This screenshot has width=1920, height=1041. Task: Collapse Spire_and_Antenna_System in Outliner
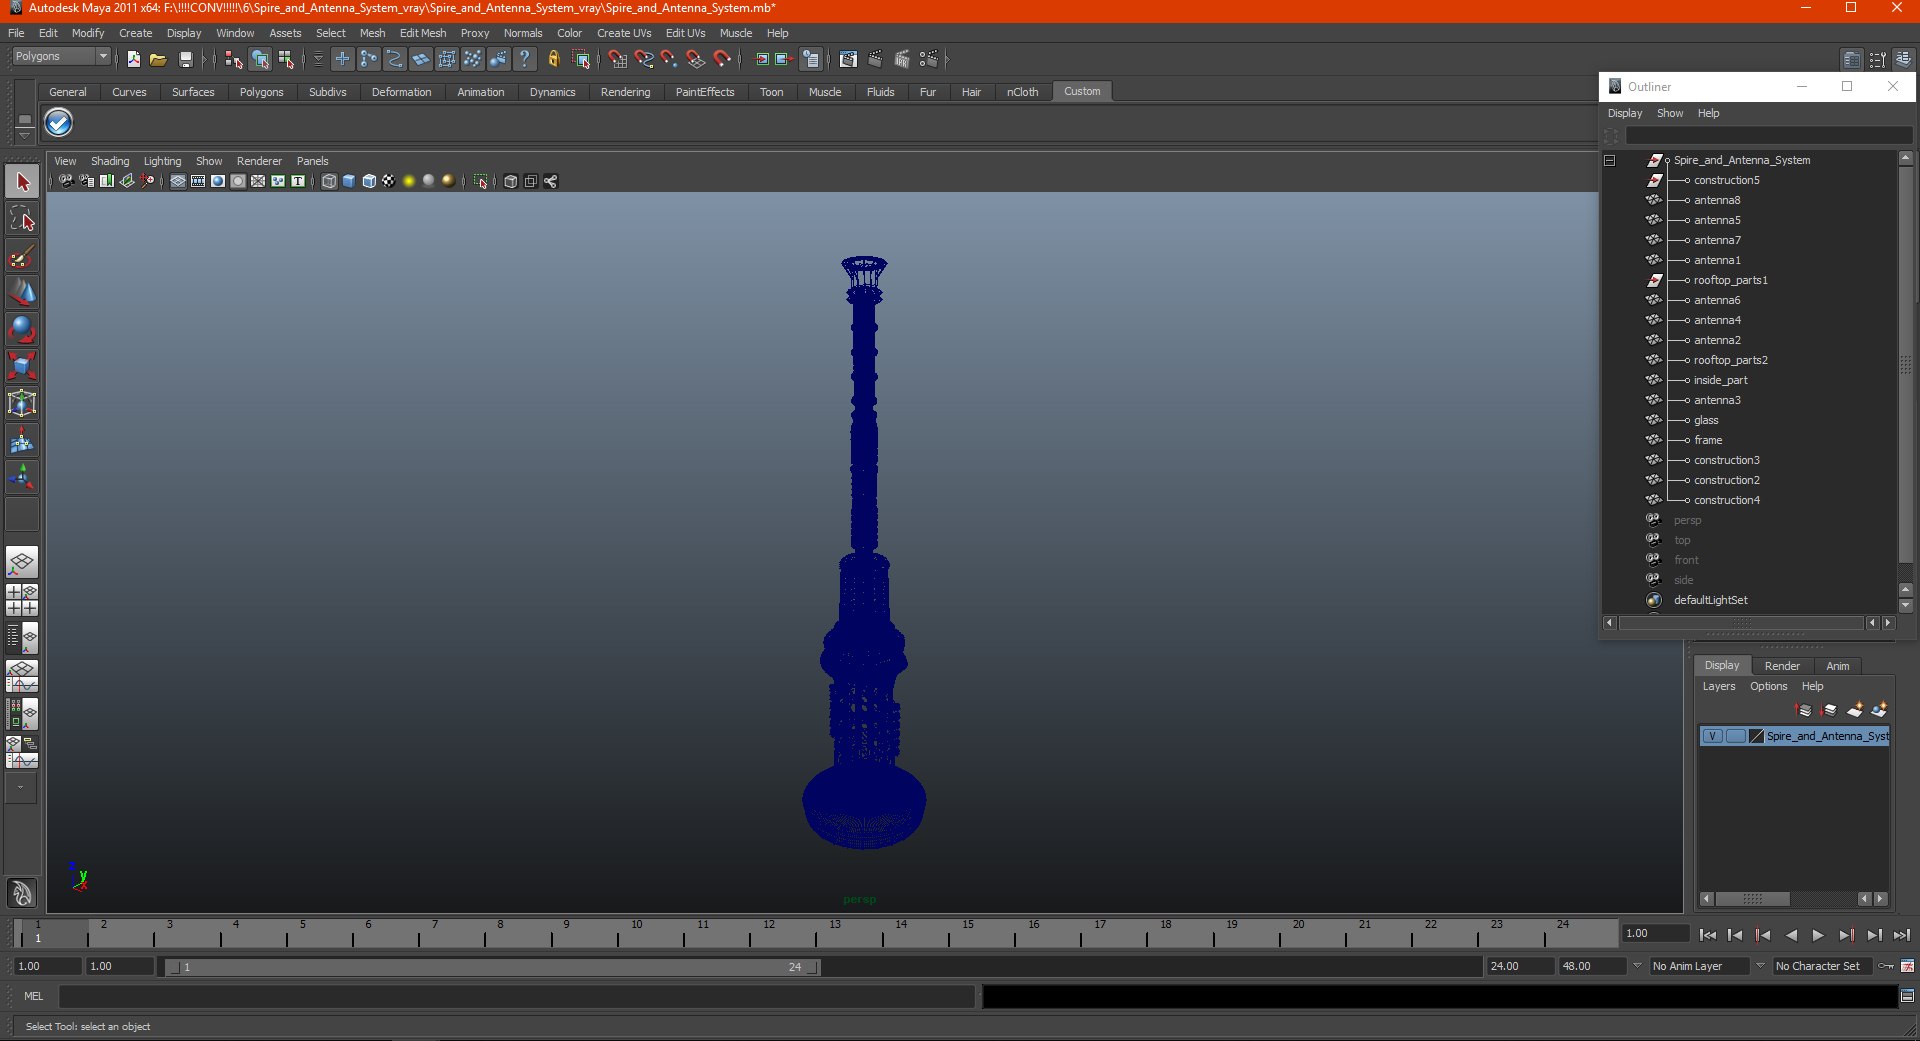click(1610, 160)
